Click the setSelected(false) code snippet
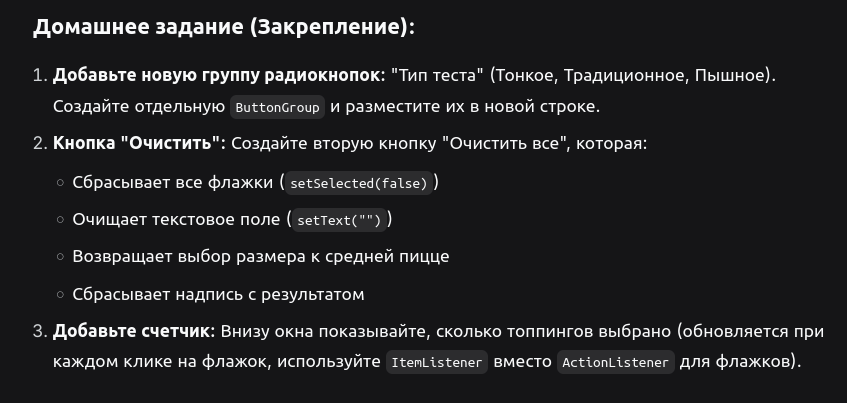Image resolution: width=847 pixels, height=403 pixels. coord(359,183)
